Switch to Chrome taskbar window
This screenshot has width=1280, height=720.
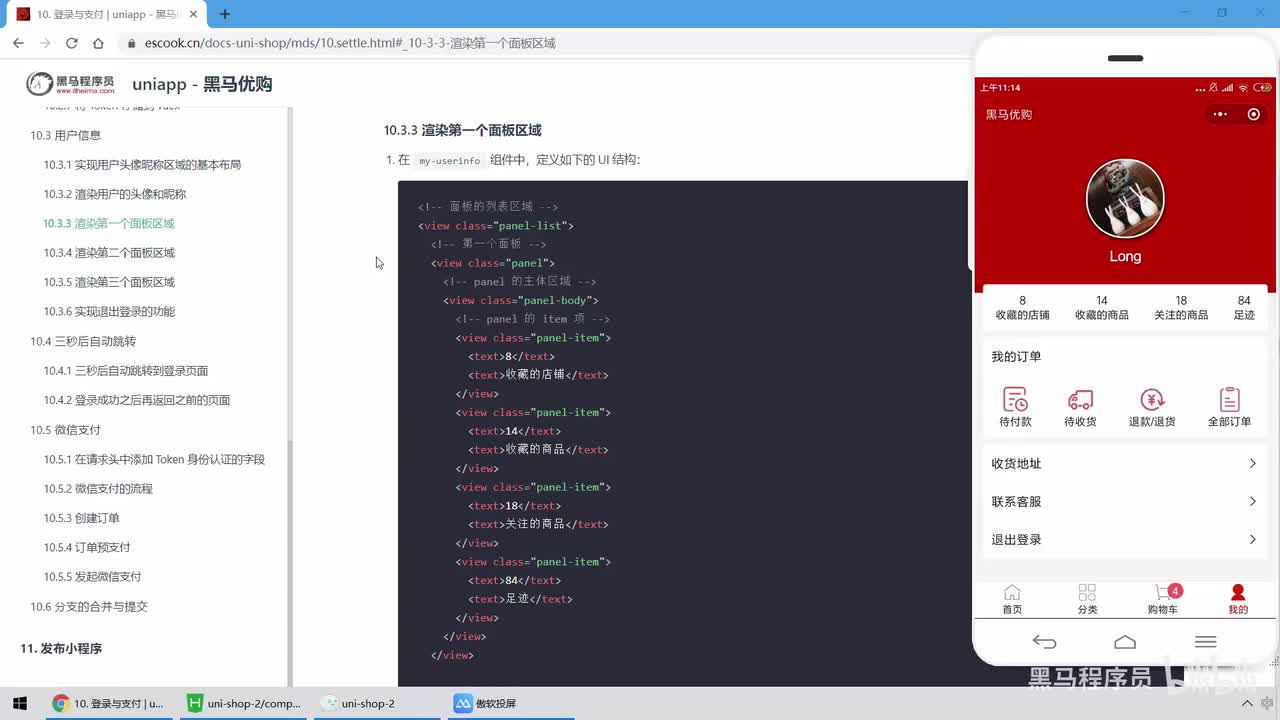pyautogui.click(x=110, y=704)
